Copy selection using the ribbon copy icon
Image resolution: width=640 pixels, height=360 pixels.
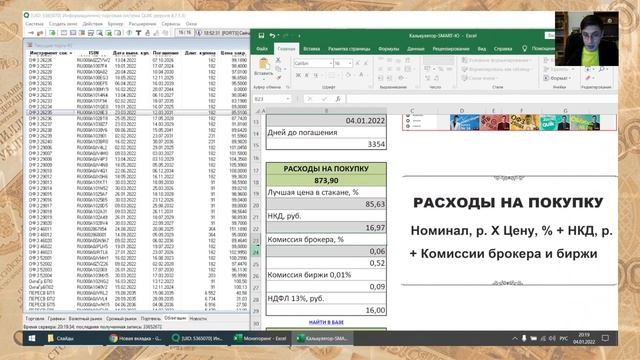tap(278, 69)
